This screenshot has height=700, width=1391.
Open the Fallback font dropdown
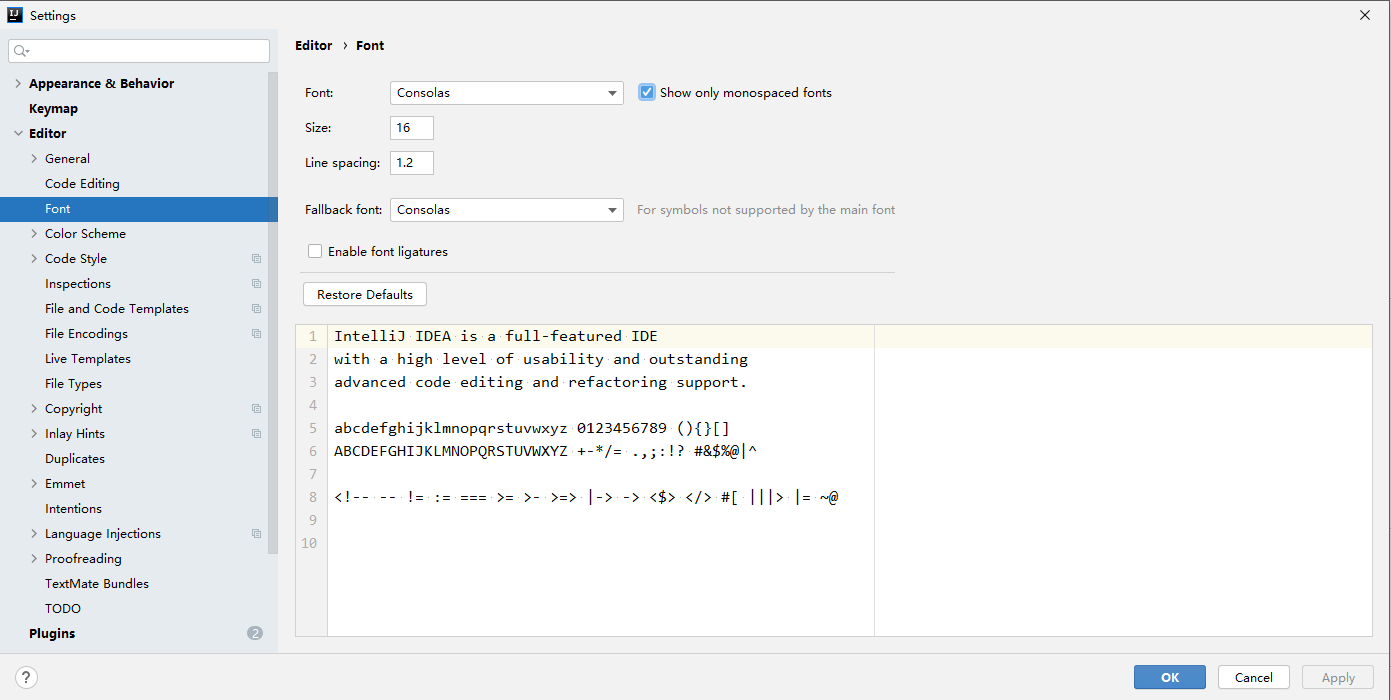pos(507,210)
